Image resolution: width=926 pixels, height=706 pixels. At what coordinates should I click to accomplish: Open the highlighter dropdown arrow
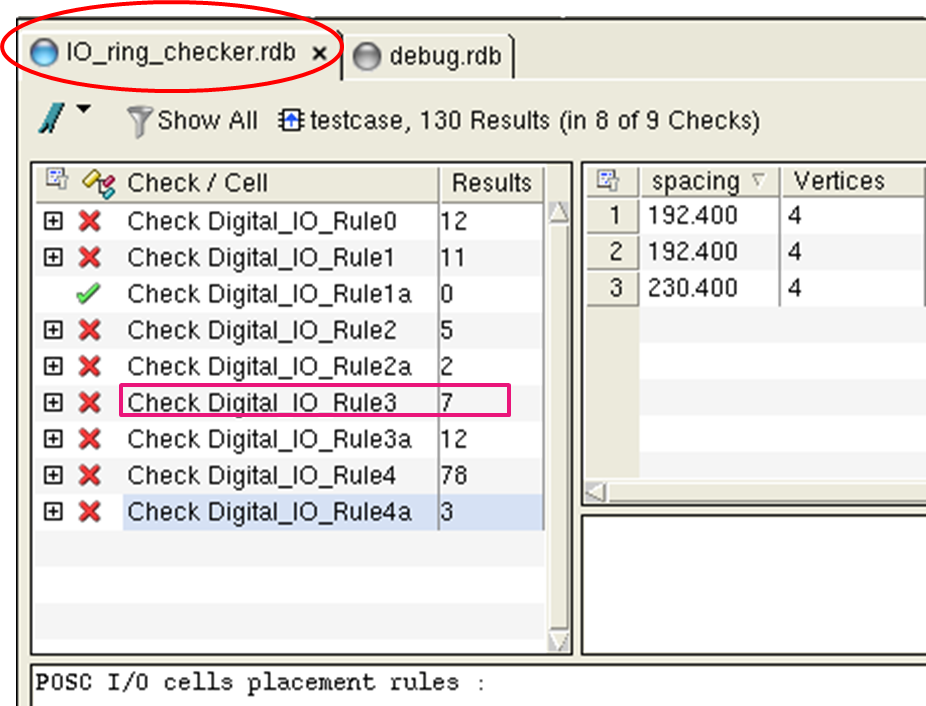click(84, 109)
